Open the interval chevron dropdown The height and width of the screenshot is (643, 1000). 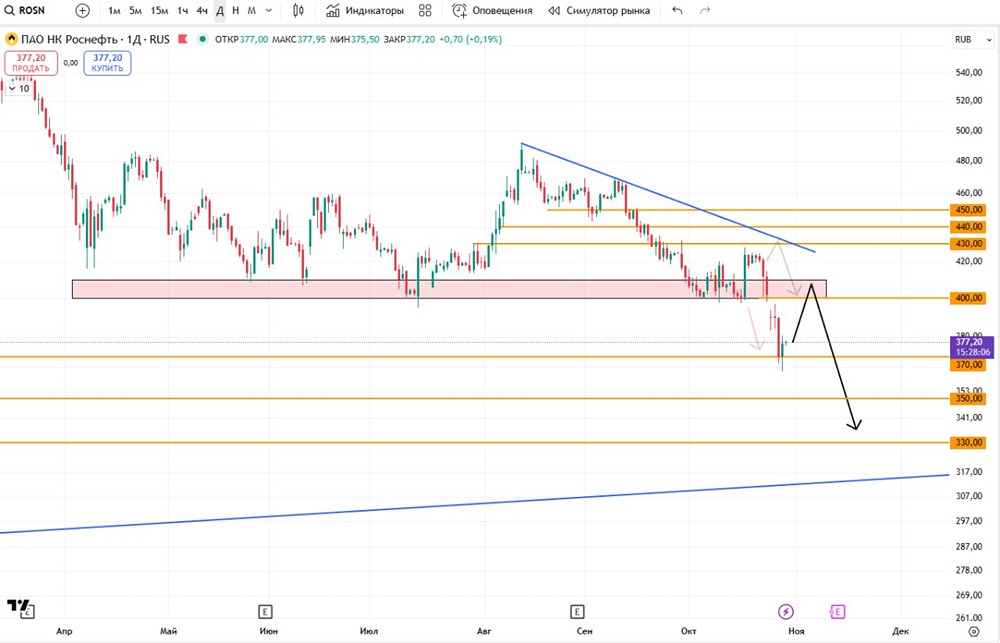coord(267,11)
